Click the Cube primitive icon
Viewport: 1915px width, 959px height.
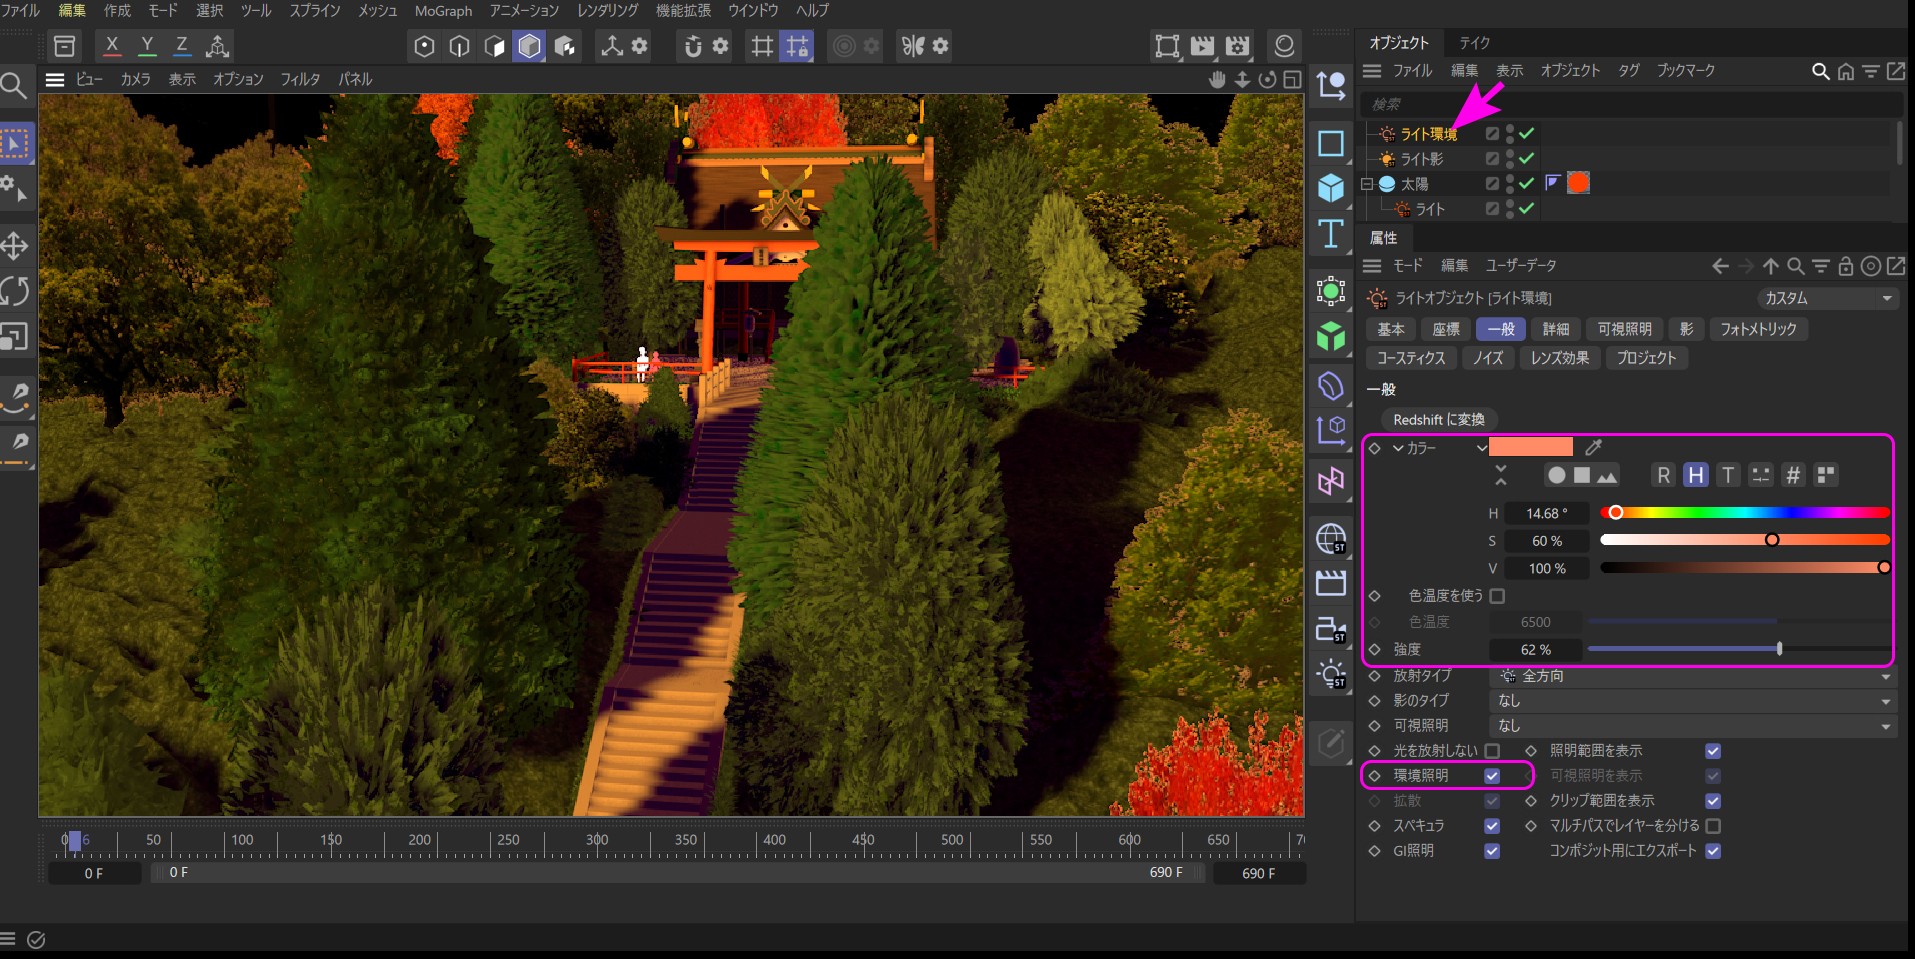1330,188
